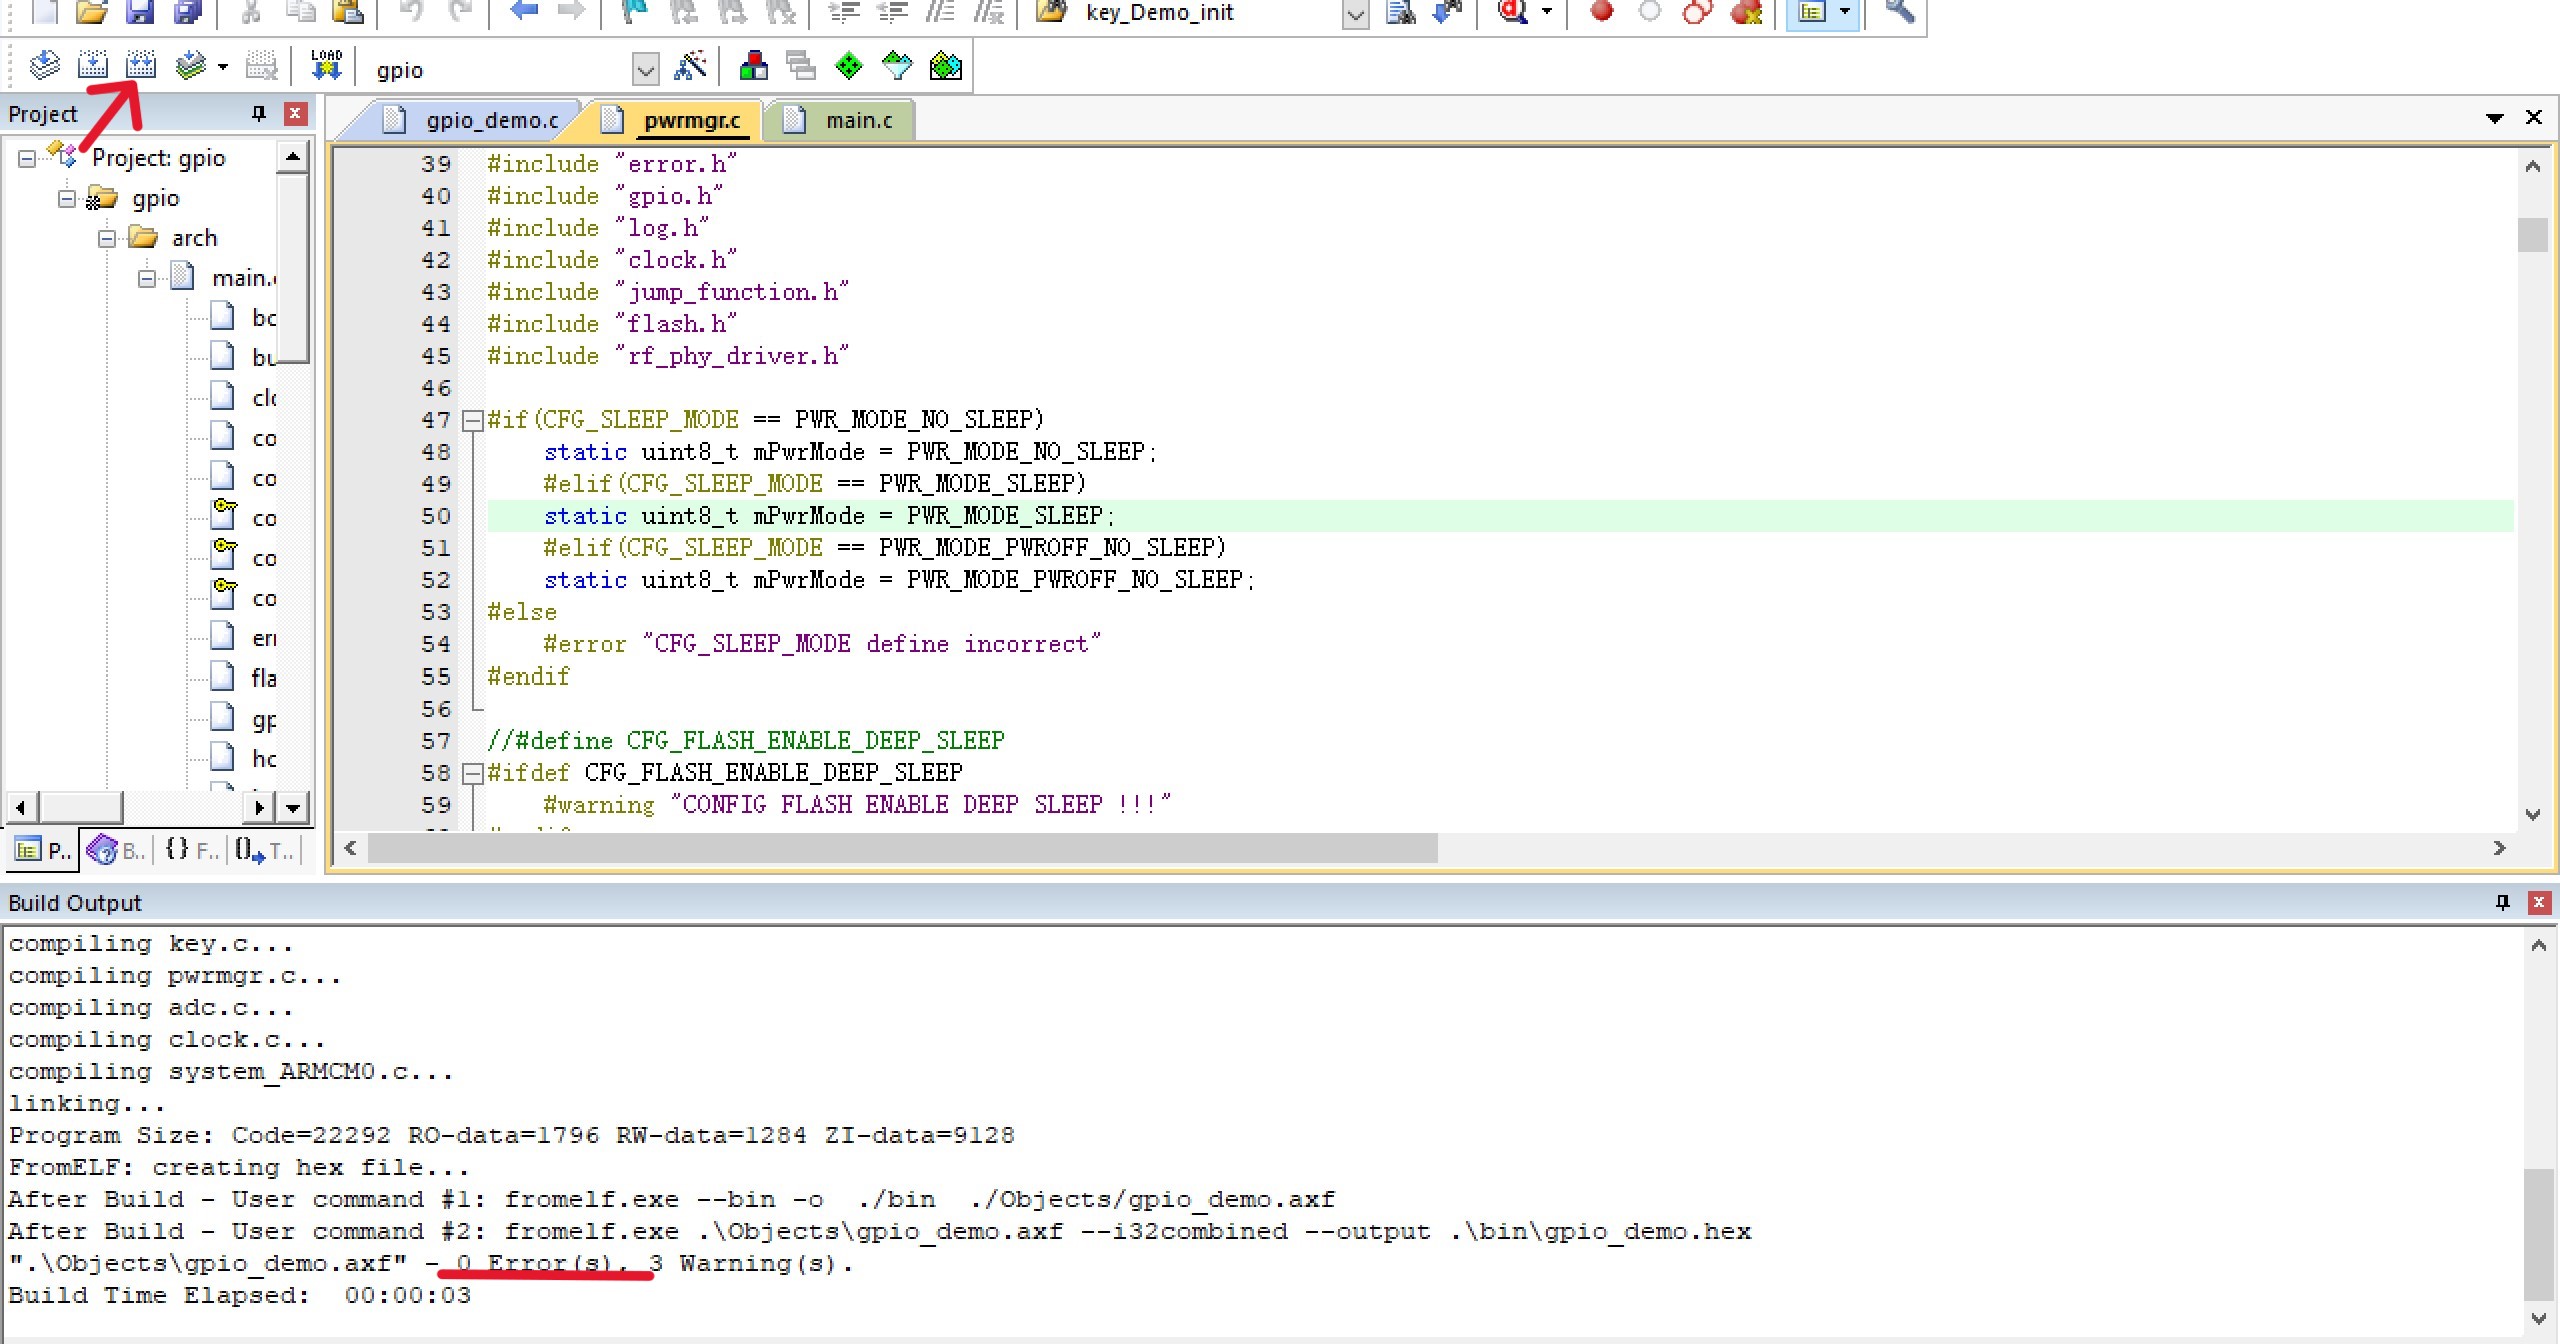Click highlighted line 50 mPwrMode code
The width and height of the screenshot is (2560, 1344).
(829, 516)
